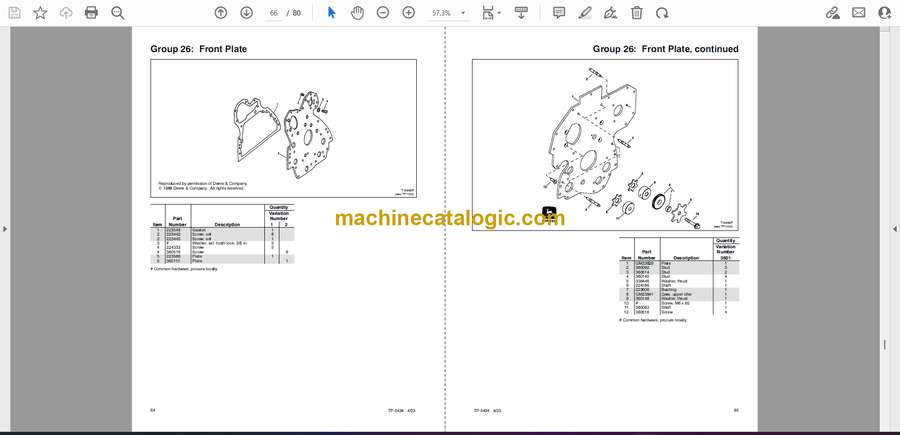Viewport: 900px width, 435px height.
Task: Click the upload to cloud icon
Action: (66, 13)
